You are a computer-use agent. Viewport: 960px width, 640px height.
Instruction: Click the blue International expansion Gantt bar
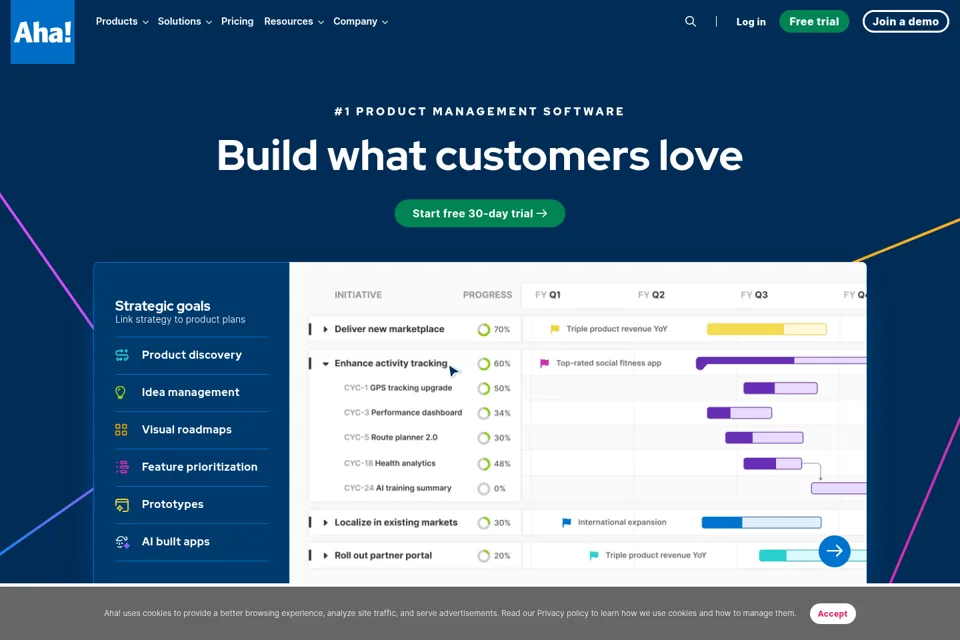point(761,523)
